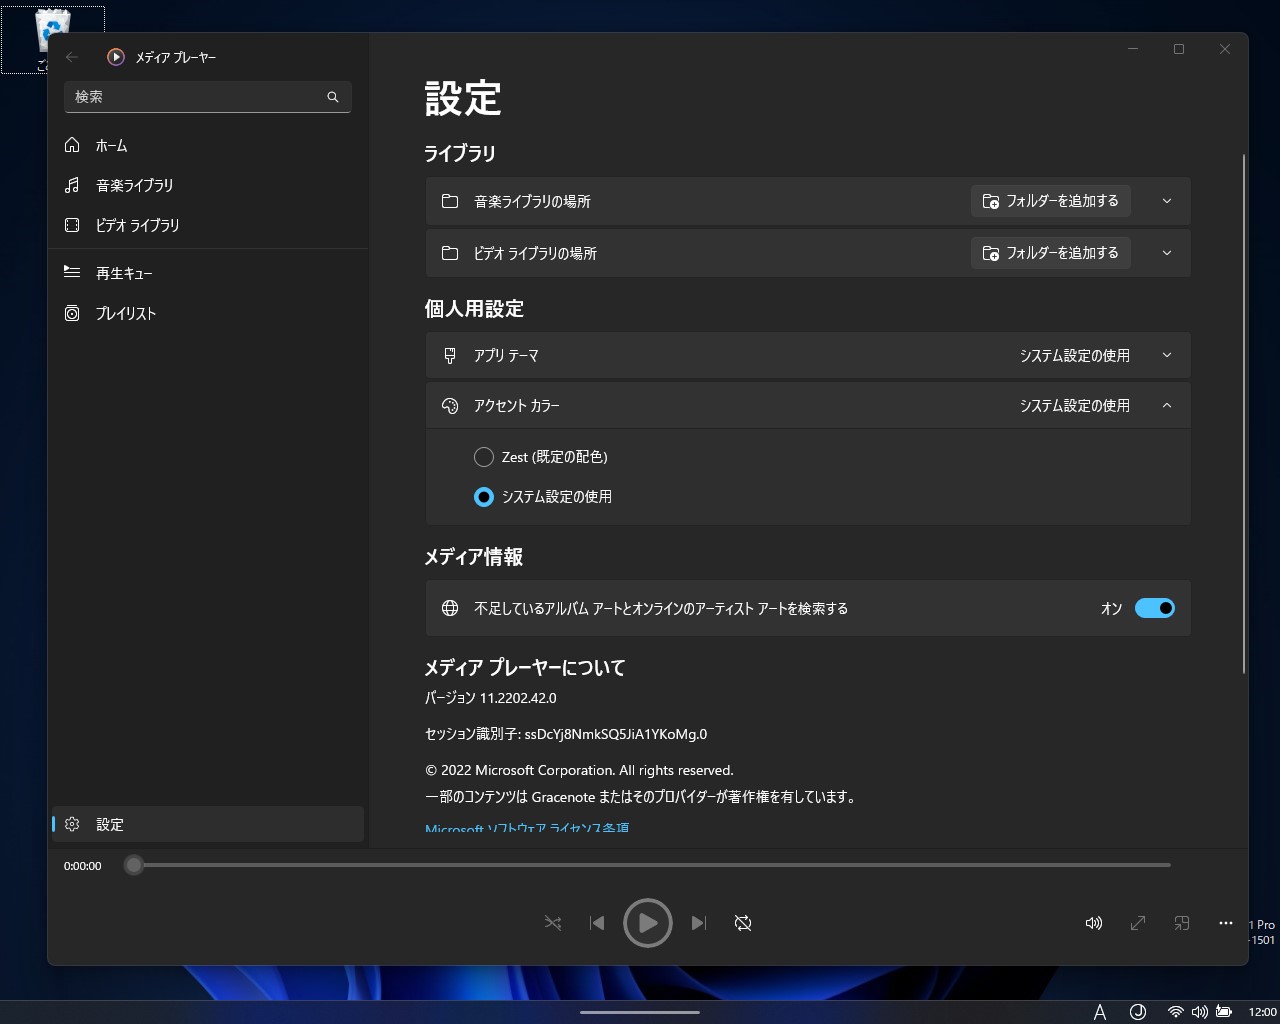Skip to the next track
The image size is (1280, 1024).
click(x=699, y=923)
